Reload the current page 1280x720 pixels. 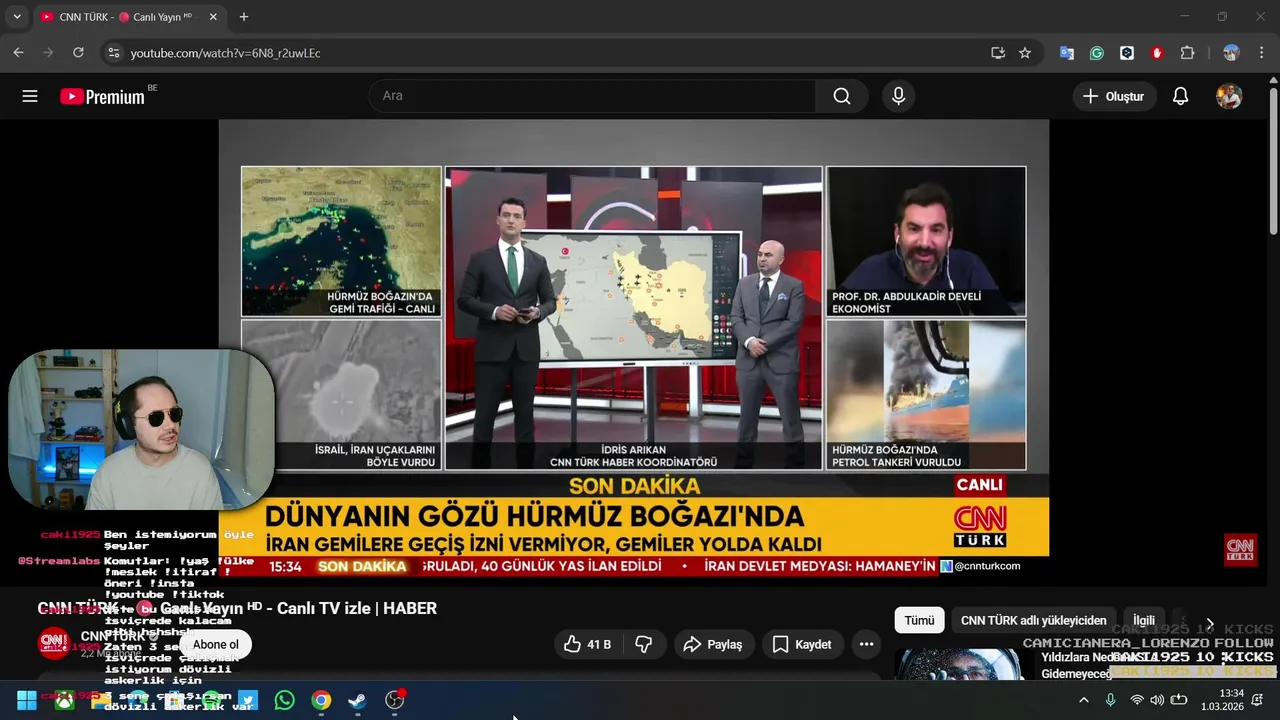click(79, 53)
